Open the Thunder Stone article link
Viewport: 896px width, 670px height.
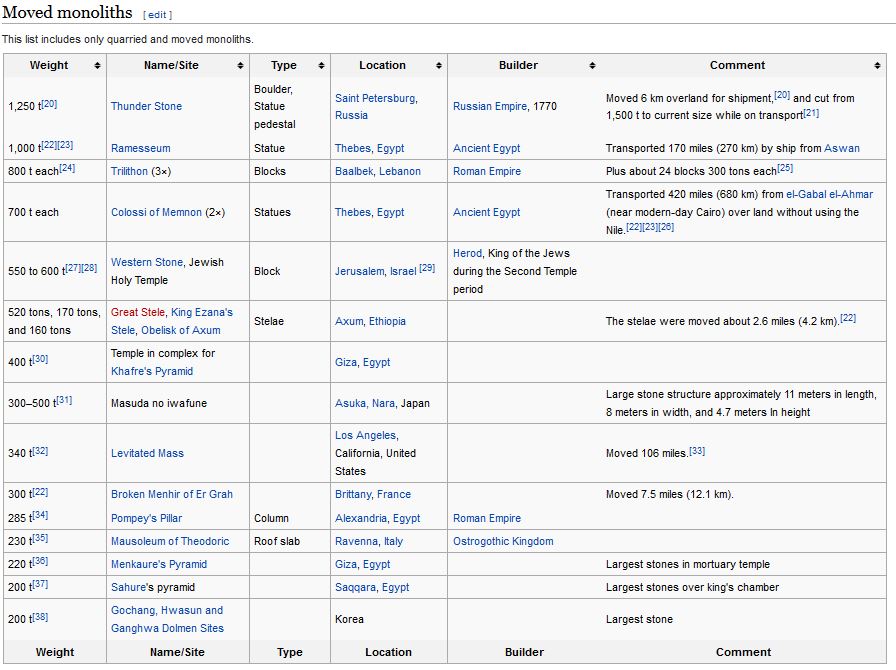(146, 106)
